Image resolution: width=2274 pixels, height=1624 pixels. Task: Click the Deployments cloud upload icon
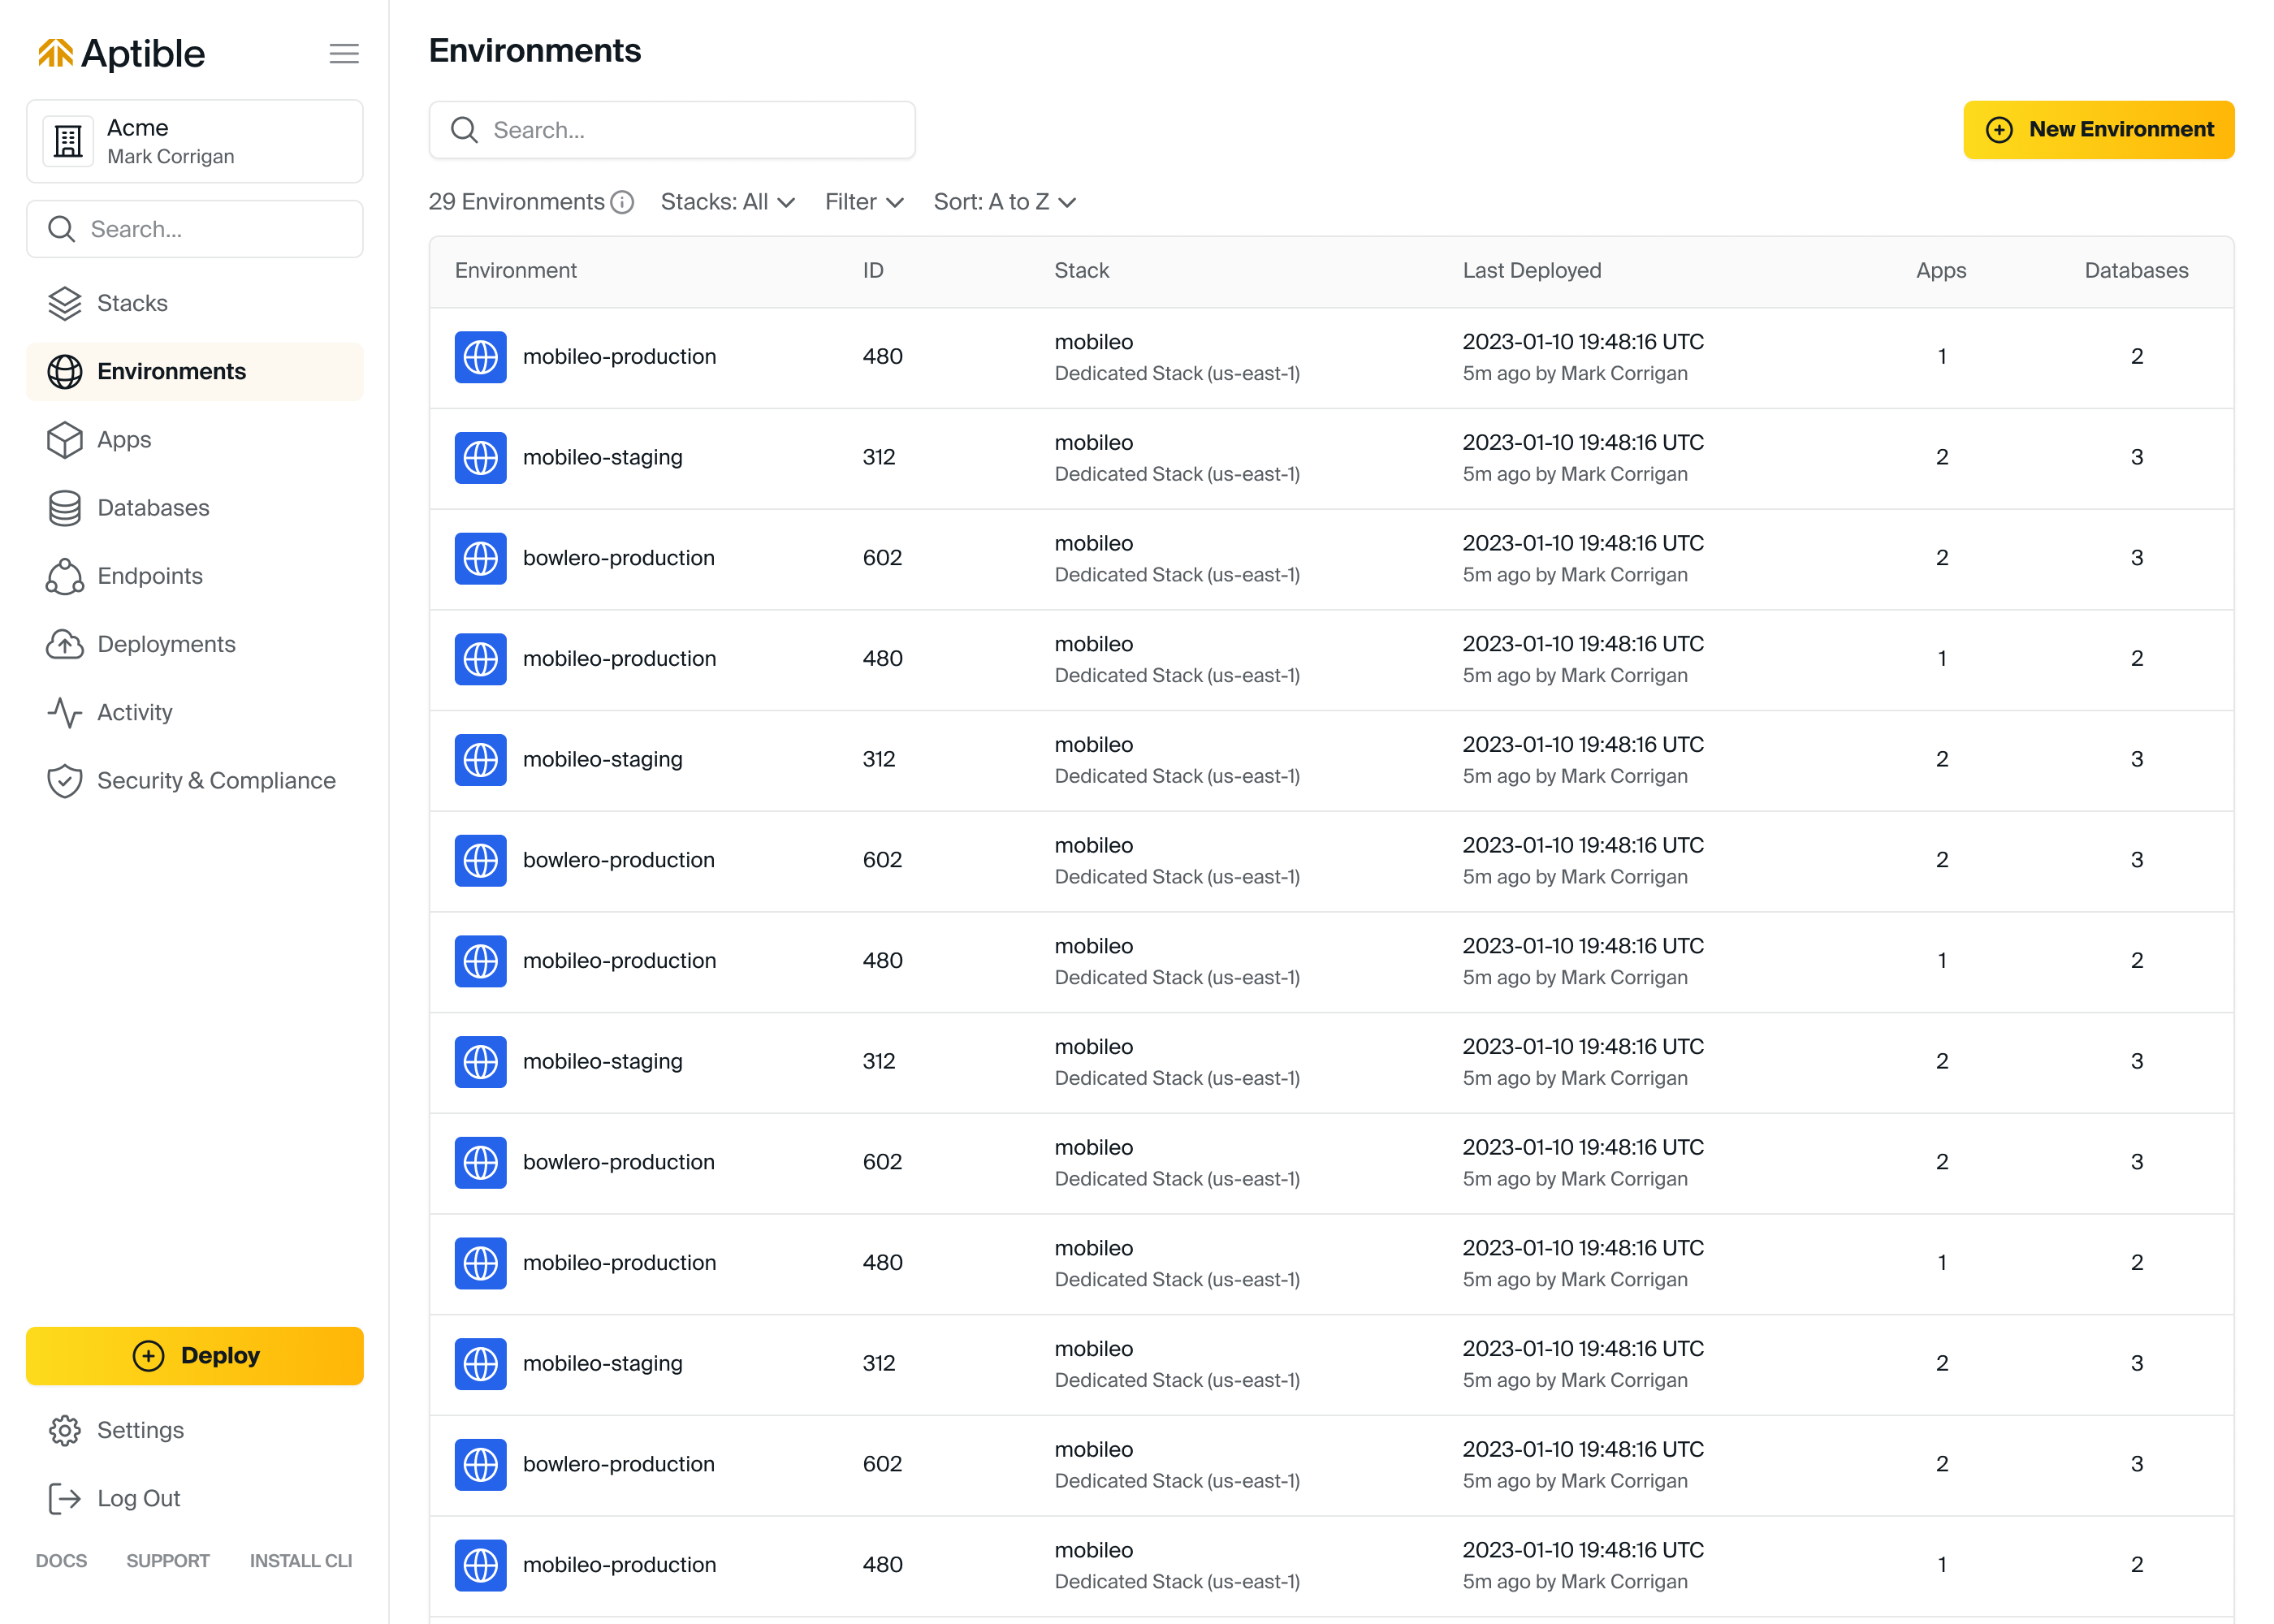[x=65, y=644]
